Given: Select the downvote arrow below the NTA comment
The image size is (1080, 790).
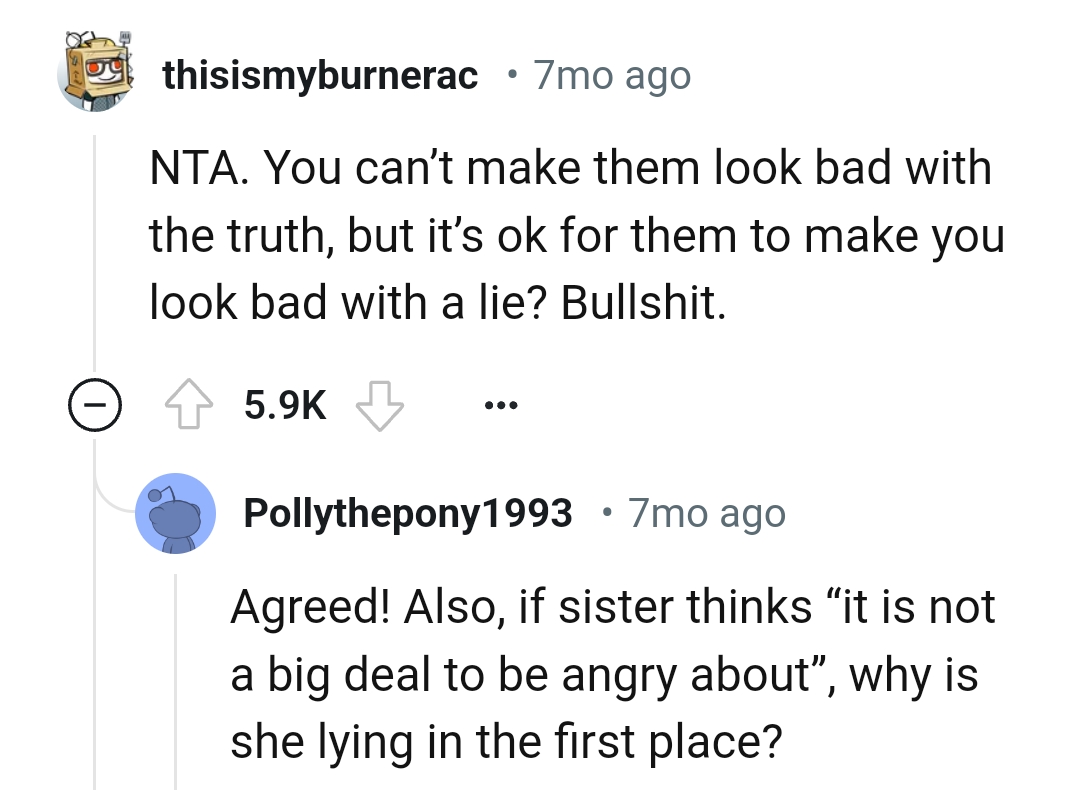Looking at the screenshot, I should click(380, 405).
